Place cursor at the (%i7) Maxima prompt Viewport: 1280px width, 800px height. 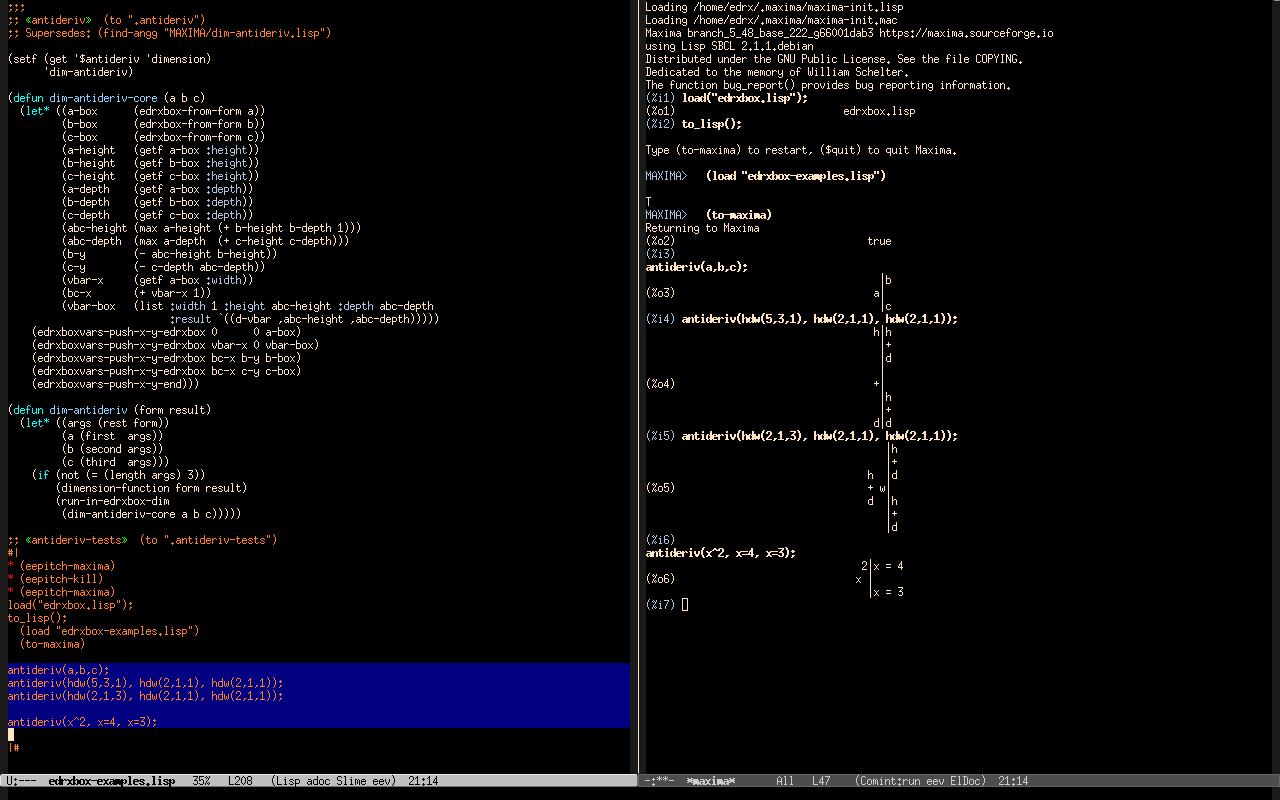tap(685, 605)
